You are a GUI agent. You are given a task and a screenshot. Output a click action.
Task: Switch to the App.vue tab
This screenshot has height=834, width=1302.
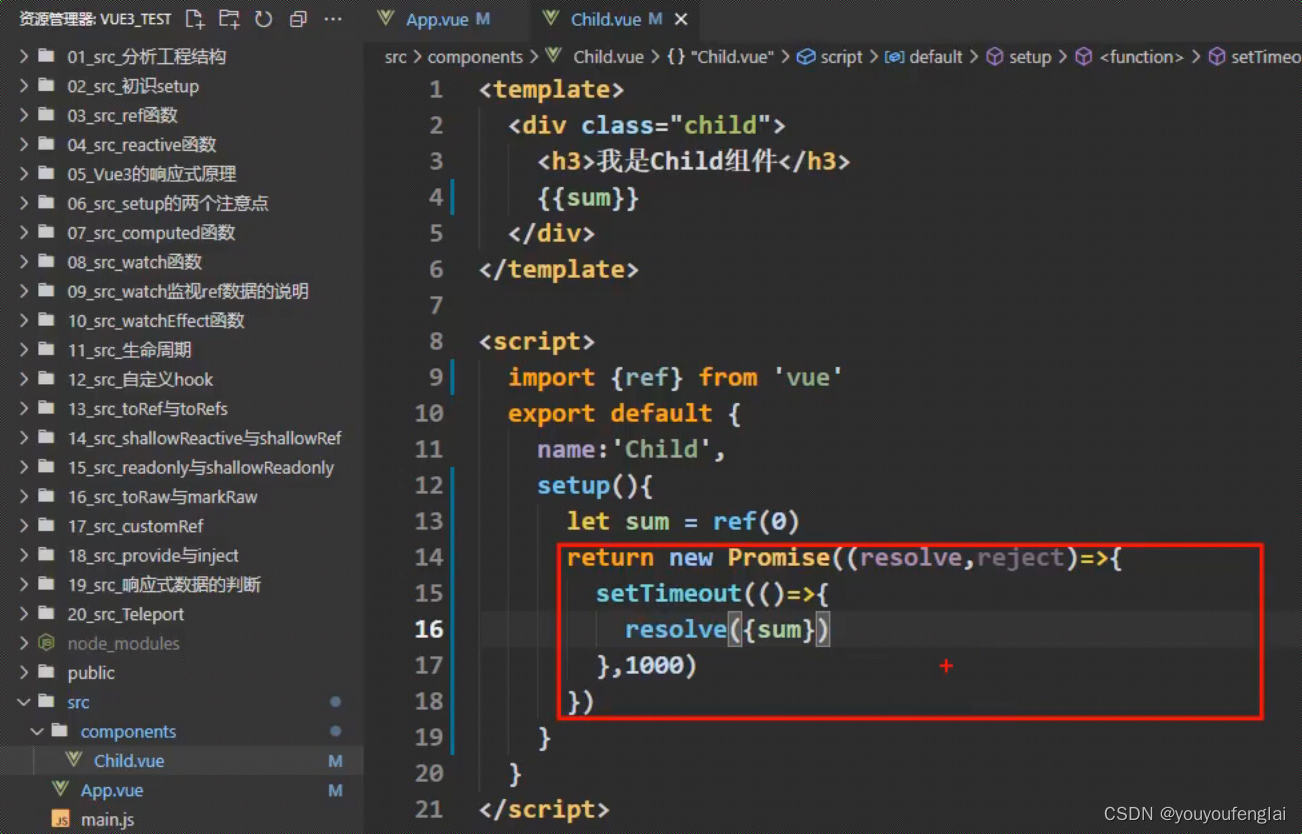pos(434,19)
